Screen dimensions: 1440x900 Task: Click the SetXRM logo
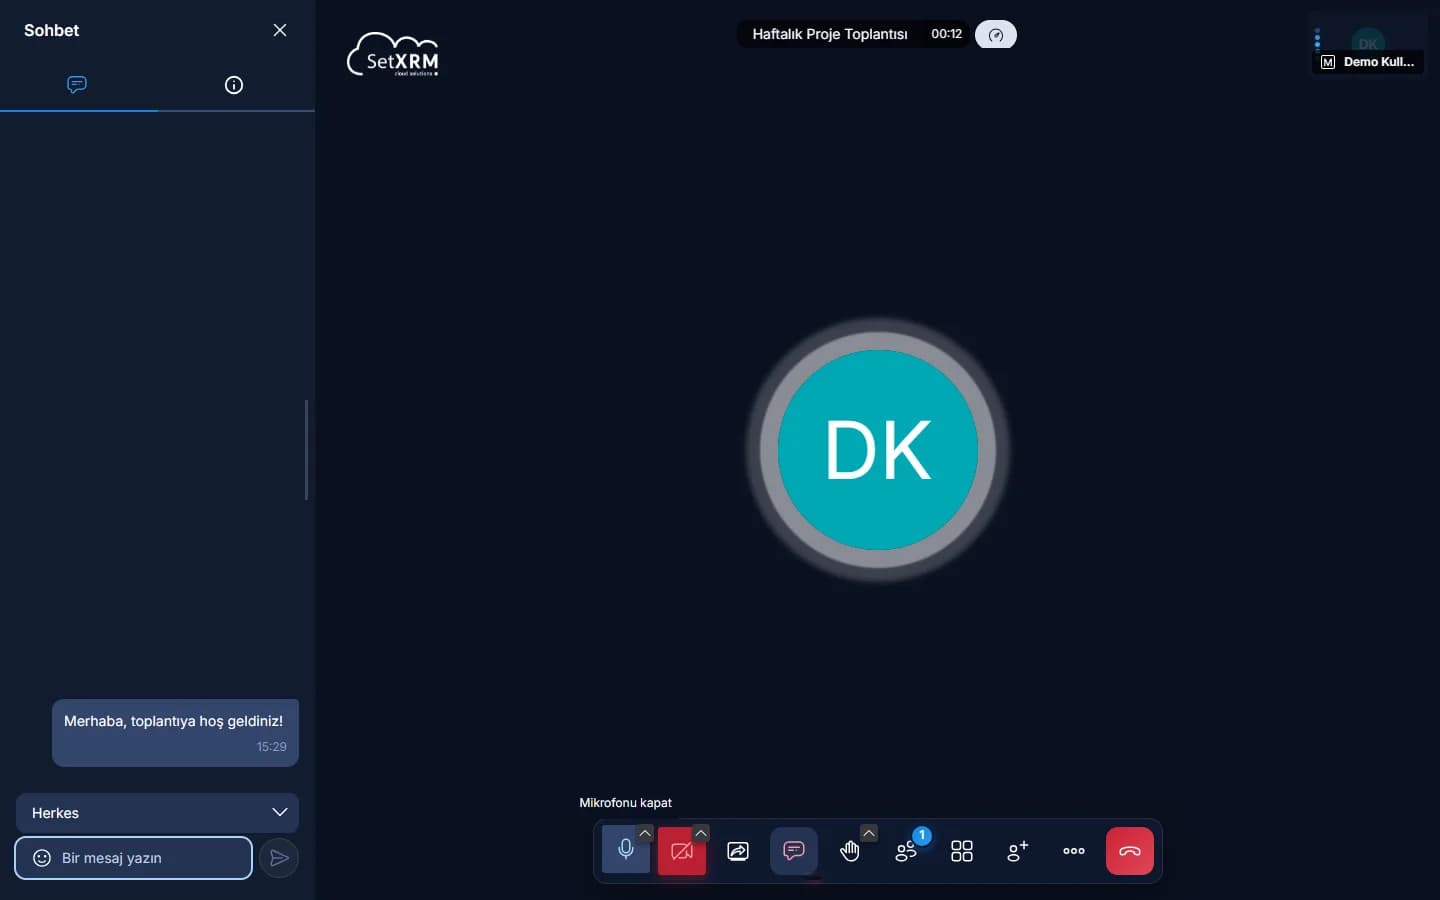tap(393, 55)
